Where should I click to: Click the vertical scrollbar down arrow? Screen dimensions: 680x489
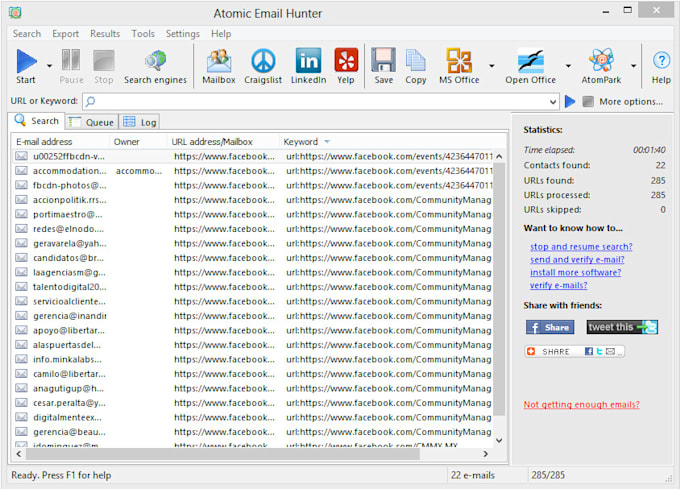pos(499,440)
